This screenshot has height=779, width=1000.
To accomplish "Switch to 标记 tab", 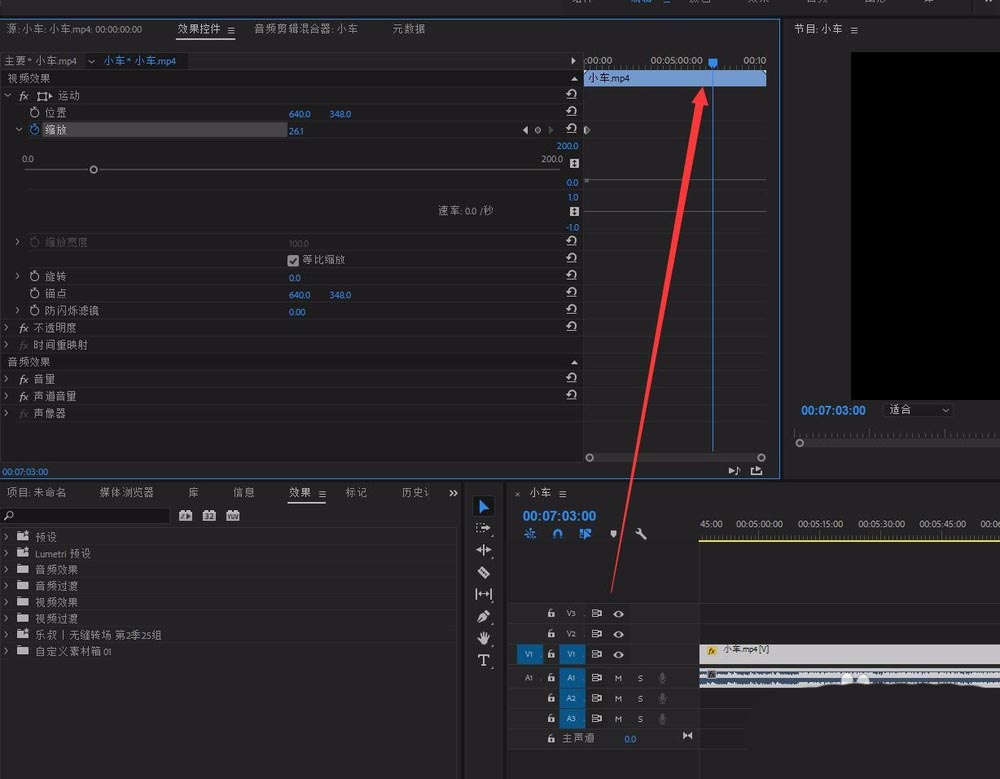I will click(x=356, y=493).
